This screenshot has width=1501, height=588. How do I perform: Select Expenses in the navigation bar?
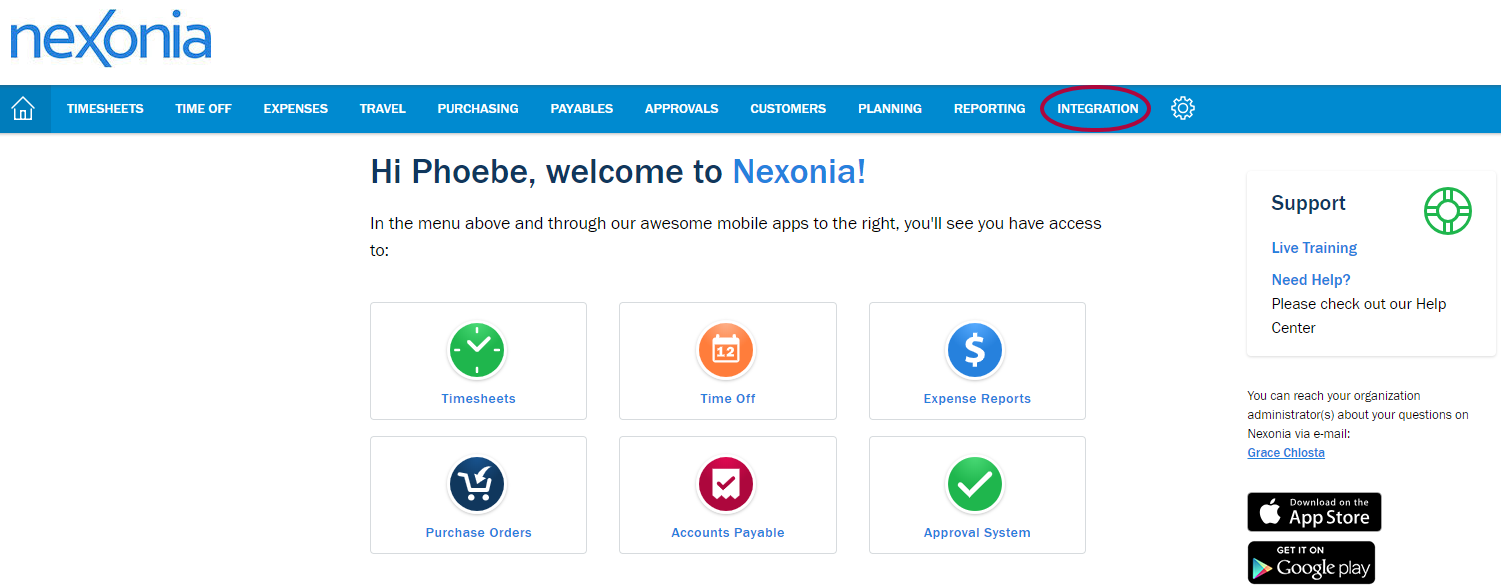pyautogui.click(x=295, y=109)
